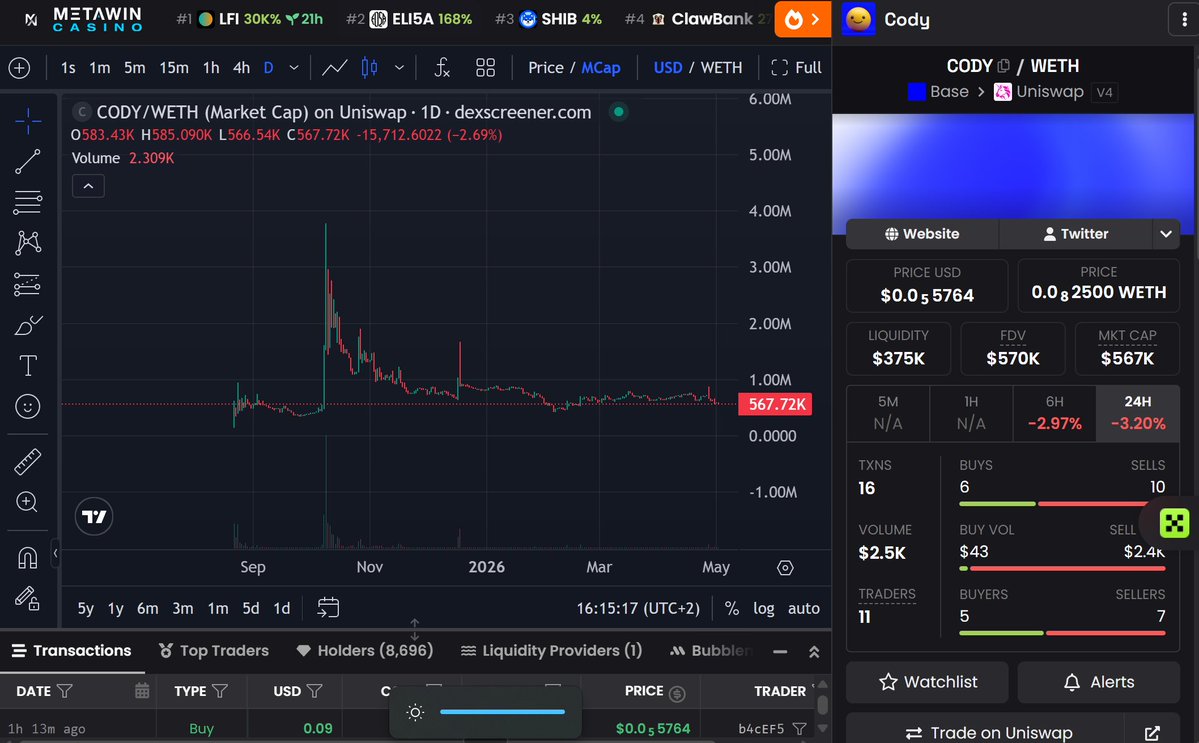Open the date calendar icon in table header
This screenshot has width=1199, height=743.
click(x=142, y=691)
